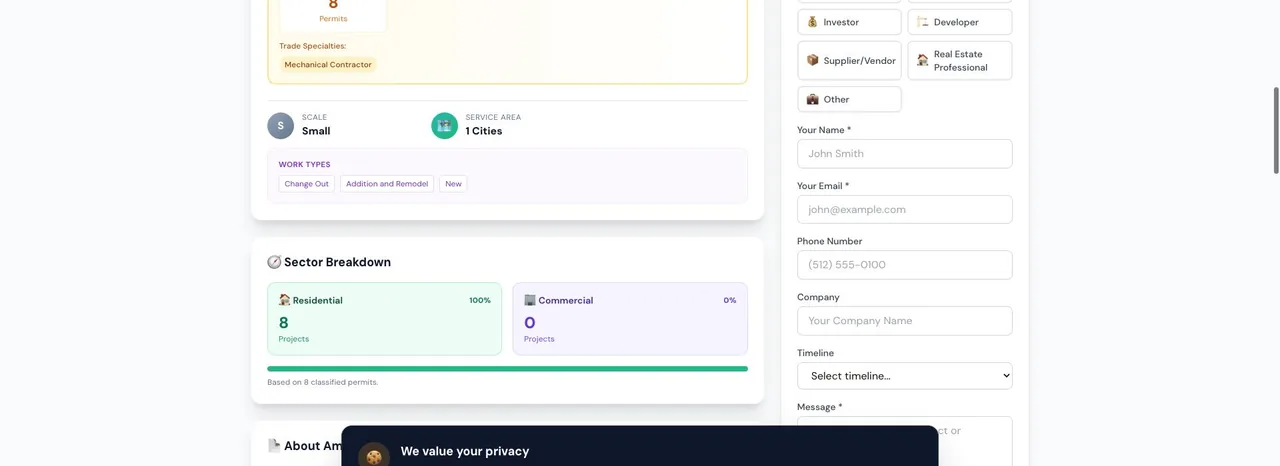
Task: Click the 'Small' scale value
Action: 316,131
